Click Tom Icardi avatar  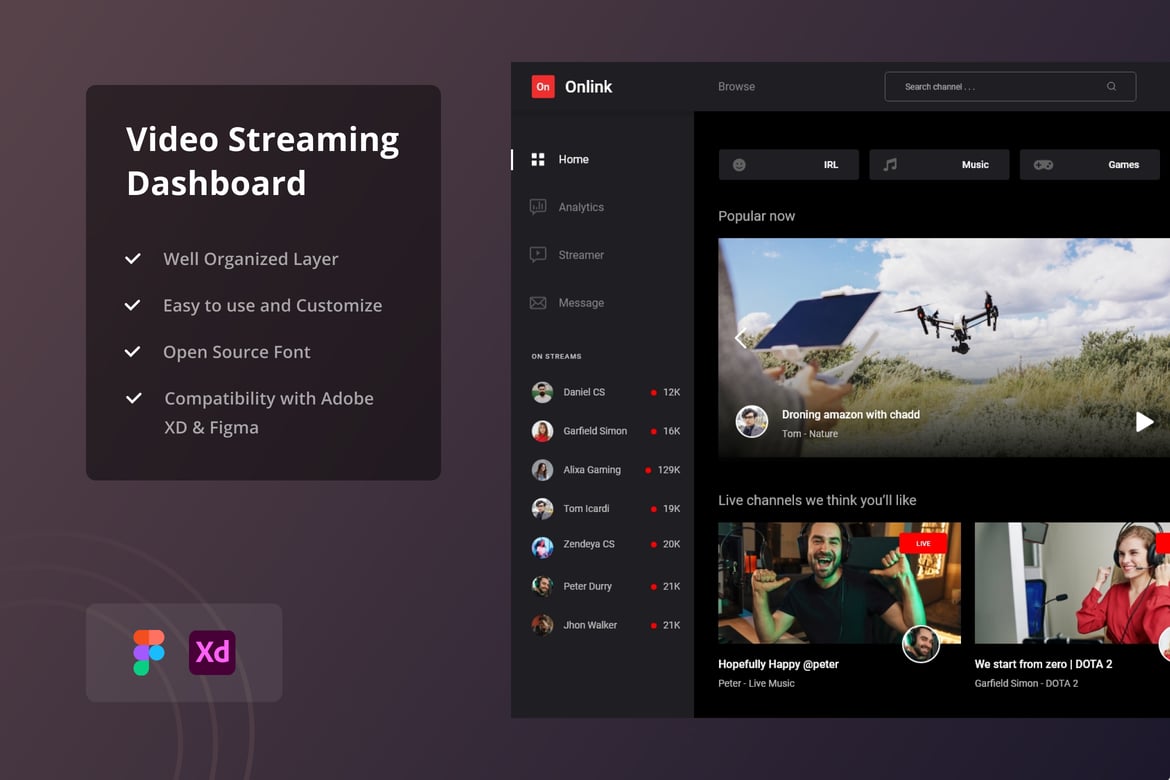(542, 508)
